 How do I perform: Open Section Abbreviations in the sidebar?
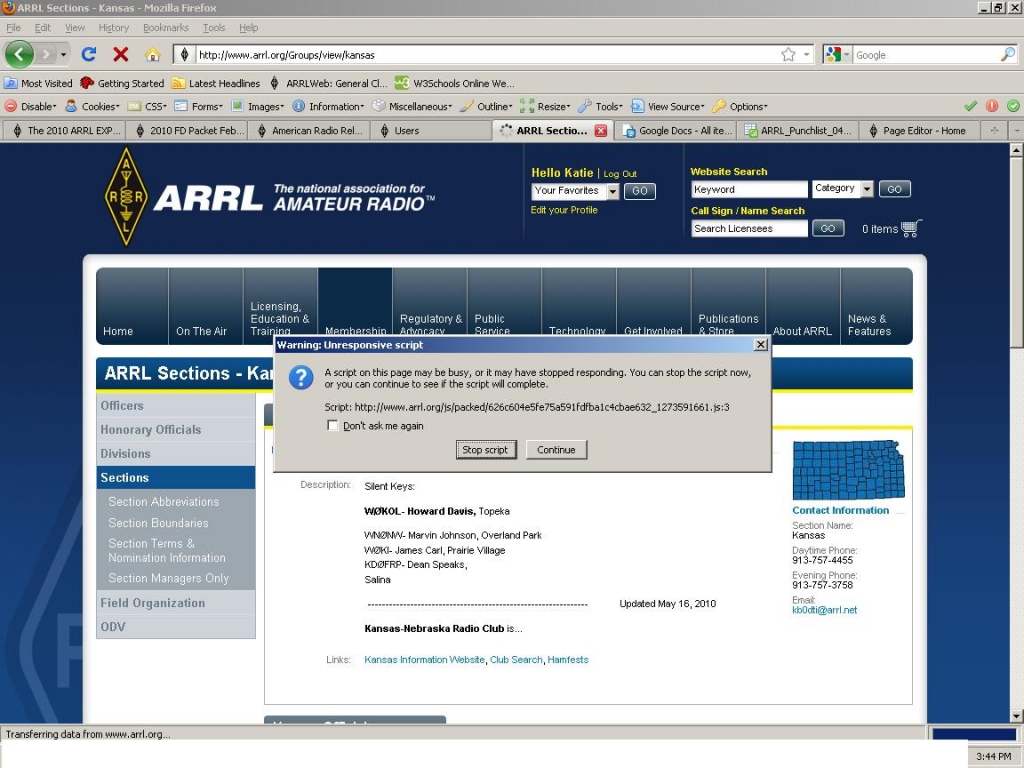click(x=164, y=502)
